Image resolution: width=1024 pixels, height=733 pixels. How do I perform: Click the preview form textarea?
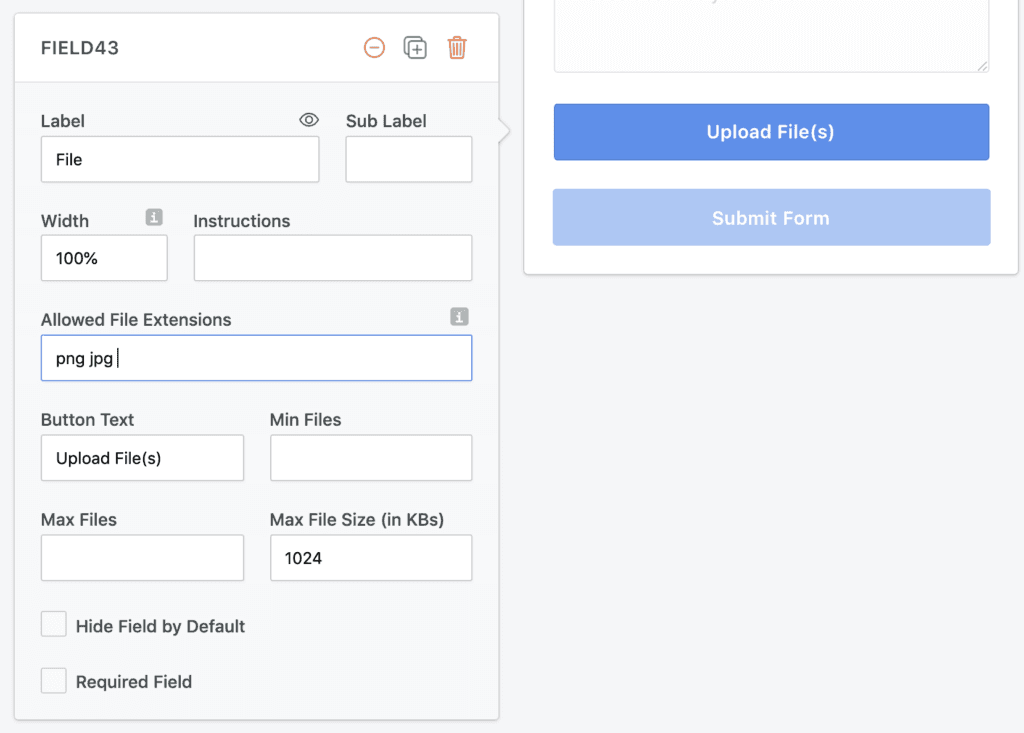click(x=771, y=36)
